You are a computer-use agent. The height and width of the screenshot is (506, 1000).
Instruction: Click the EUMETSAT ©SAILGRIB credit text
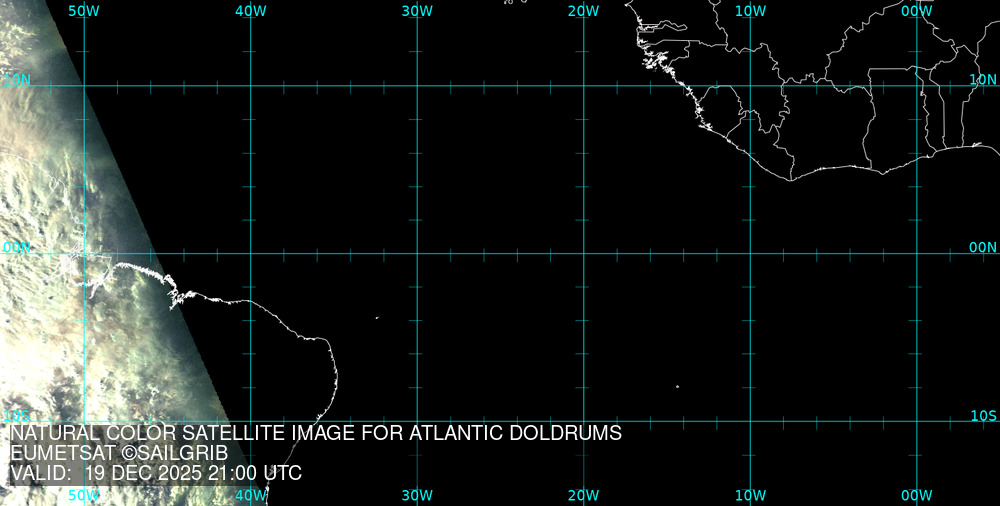point(119,453)
